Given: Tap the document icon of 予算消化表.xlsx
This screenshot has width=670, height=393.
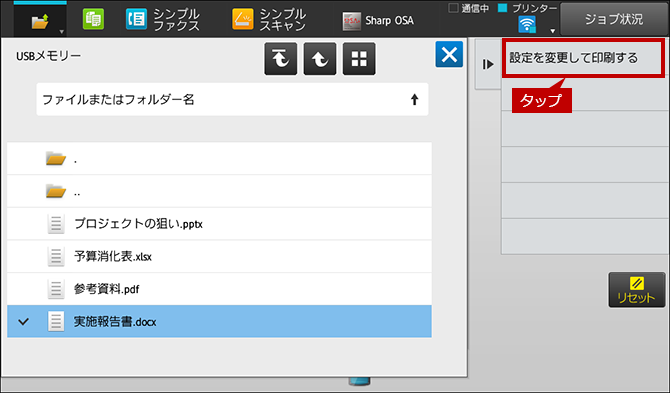Looking at the screenshot, I should tap(56, 256).
